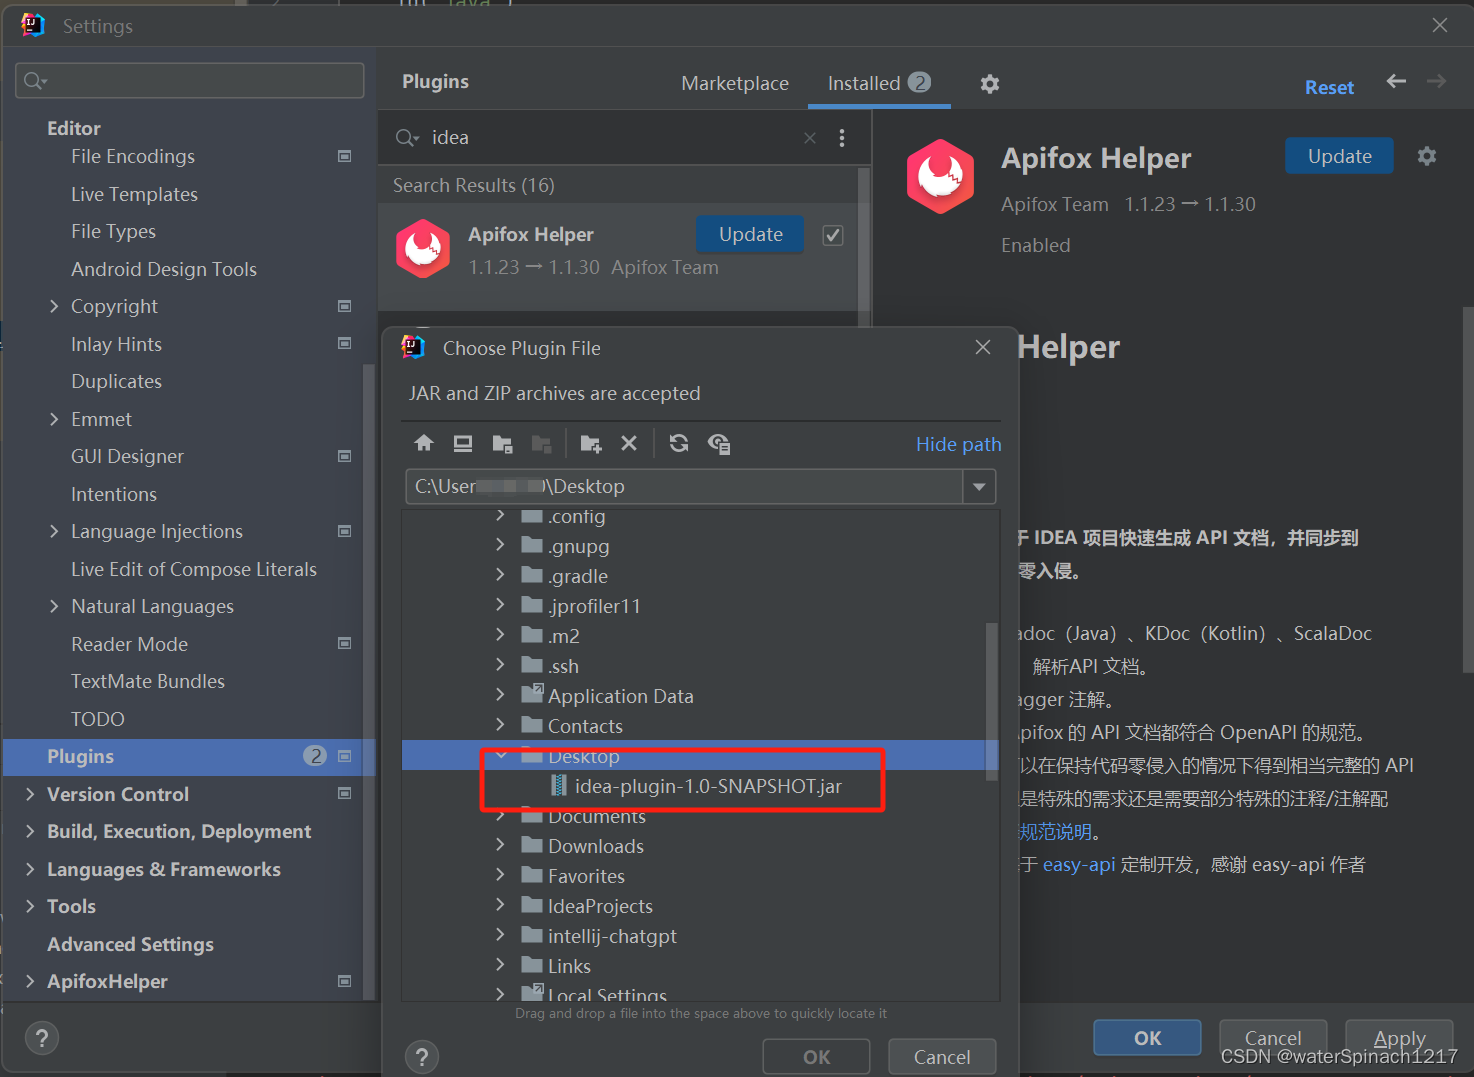The width and height of the screenshot is (1474, 1077).
Task: Click Cancel in Choose Plugin File dialog
Action: (x=942, y=1057)
